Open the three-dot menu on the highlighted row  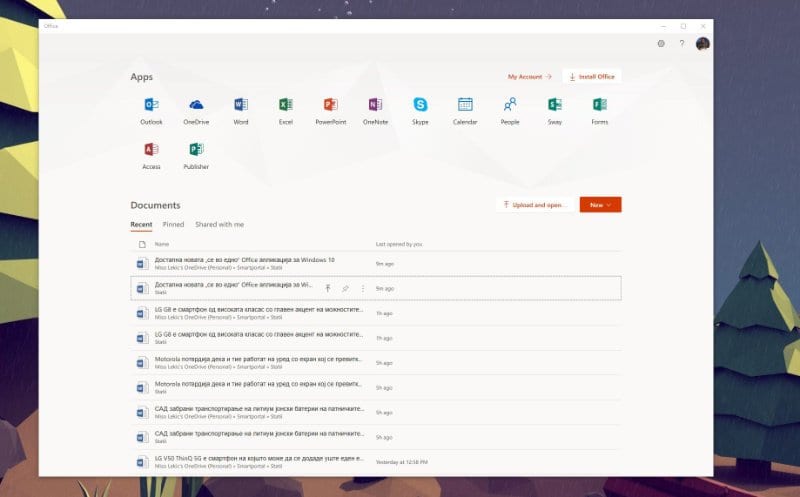tap(363, 288)
